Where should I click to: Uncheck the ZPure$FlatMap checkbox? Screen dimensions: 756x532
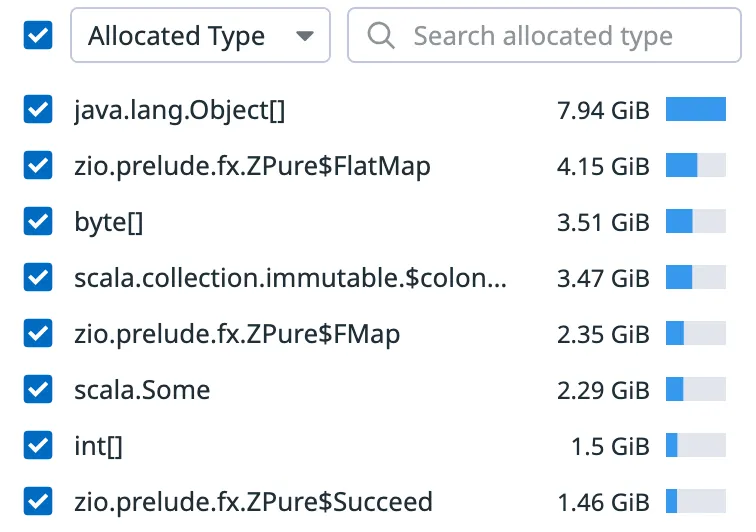pos(38,166)
